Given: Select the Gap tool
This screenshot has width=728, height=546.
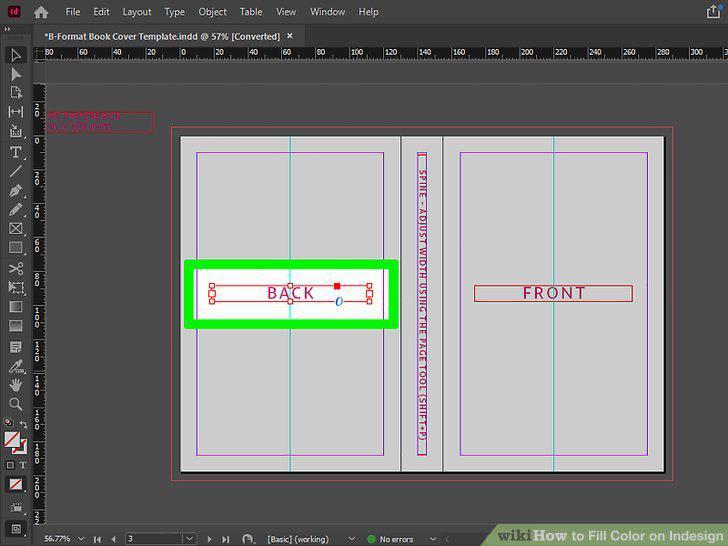Looking at the screenshot, I should pyautogui.click(x=15, y=112).
